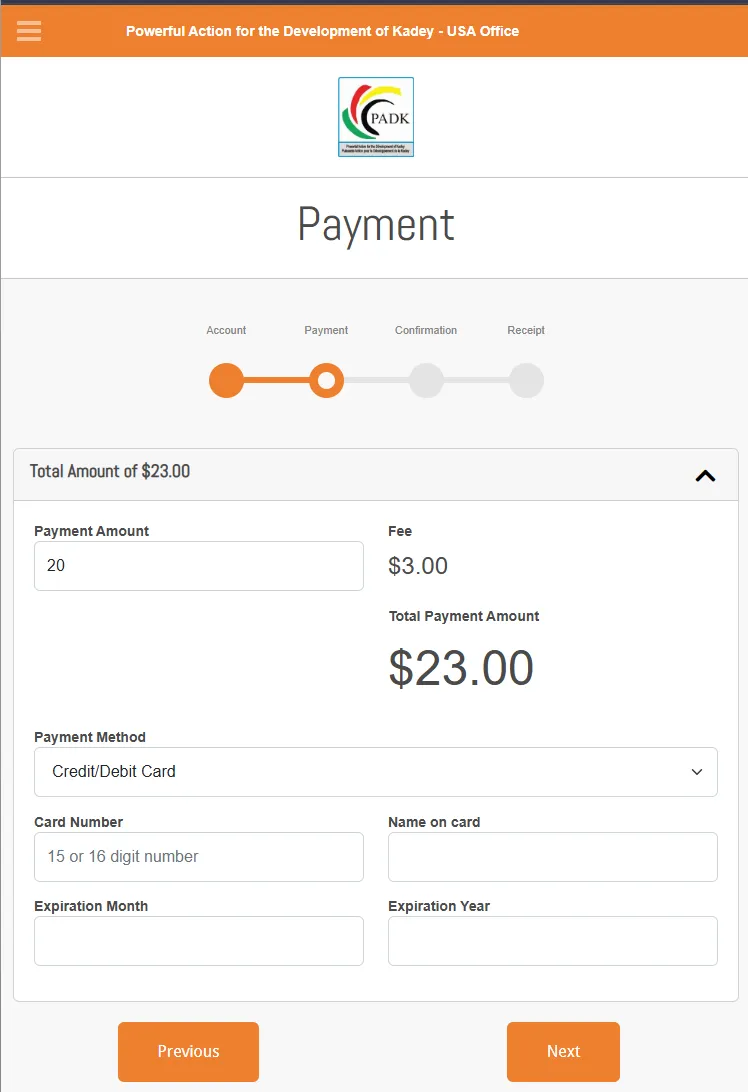Click the Payment step label

click(326, 330)
